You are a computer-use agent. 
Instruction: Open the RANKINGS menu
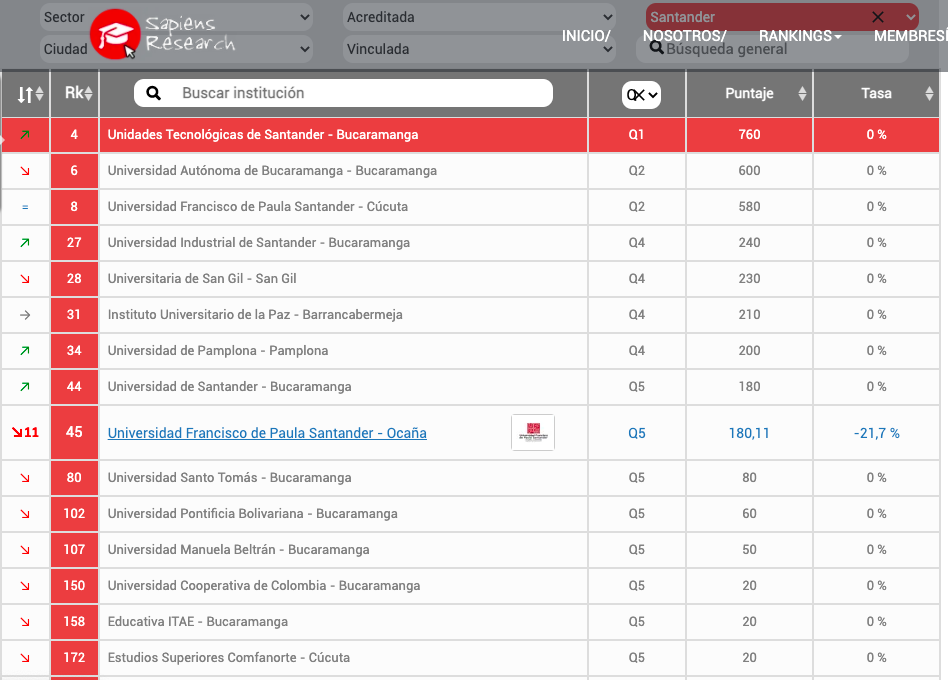[800, 36]
